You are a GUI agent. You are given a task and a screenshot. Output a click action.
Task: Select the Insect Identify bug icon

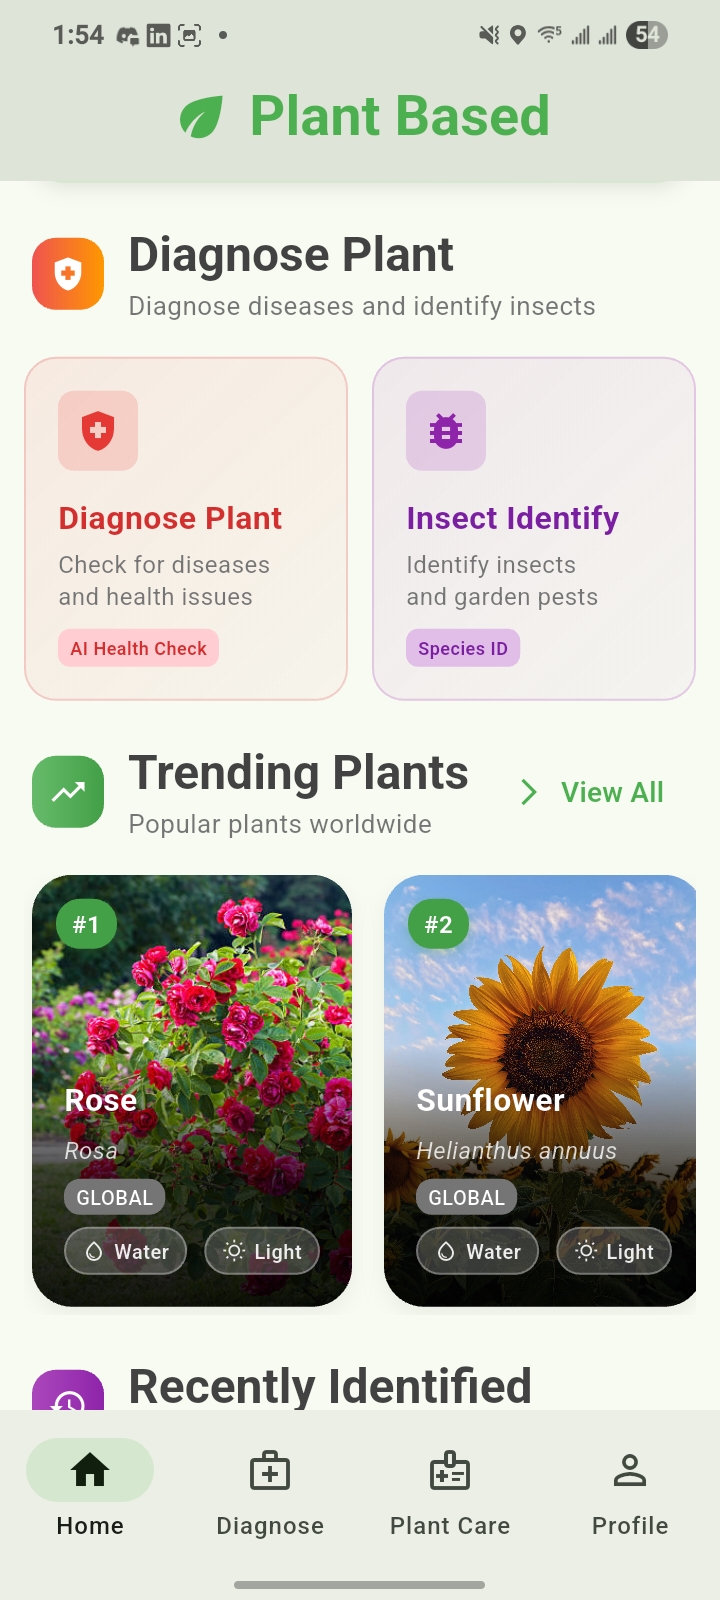click(x=446, y=431)
